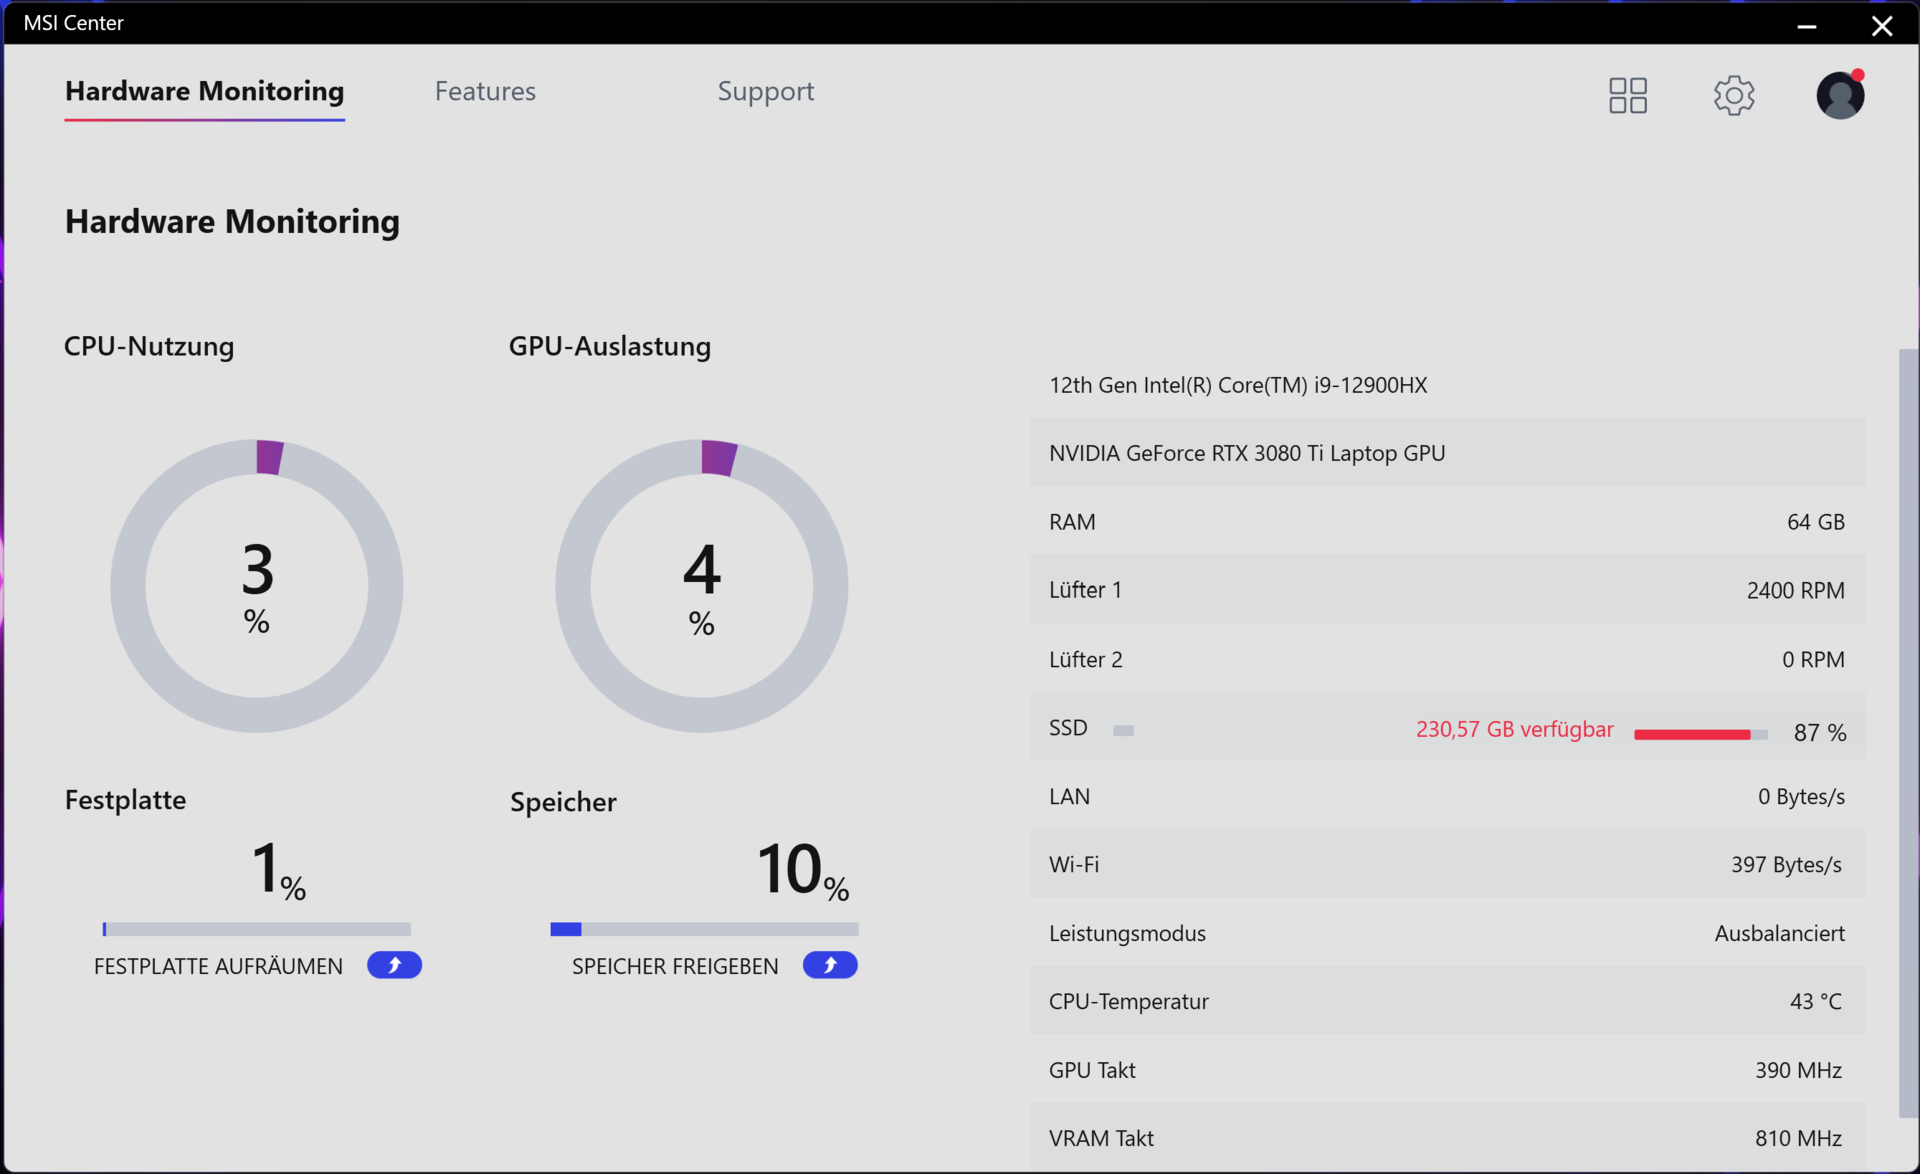
Task: Click the Speicher memory usage bar
Action: point(704,929)
